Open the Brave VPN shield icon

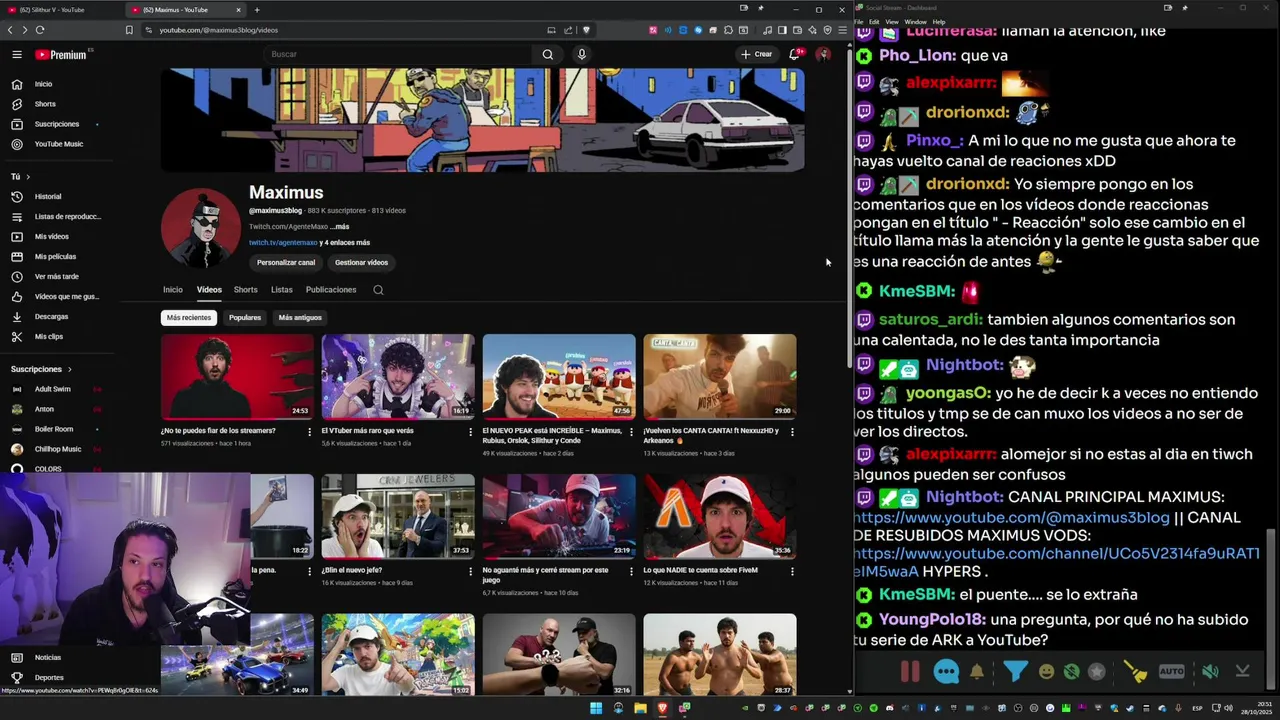point(827,30)
